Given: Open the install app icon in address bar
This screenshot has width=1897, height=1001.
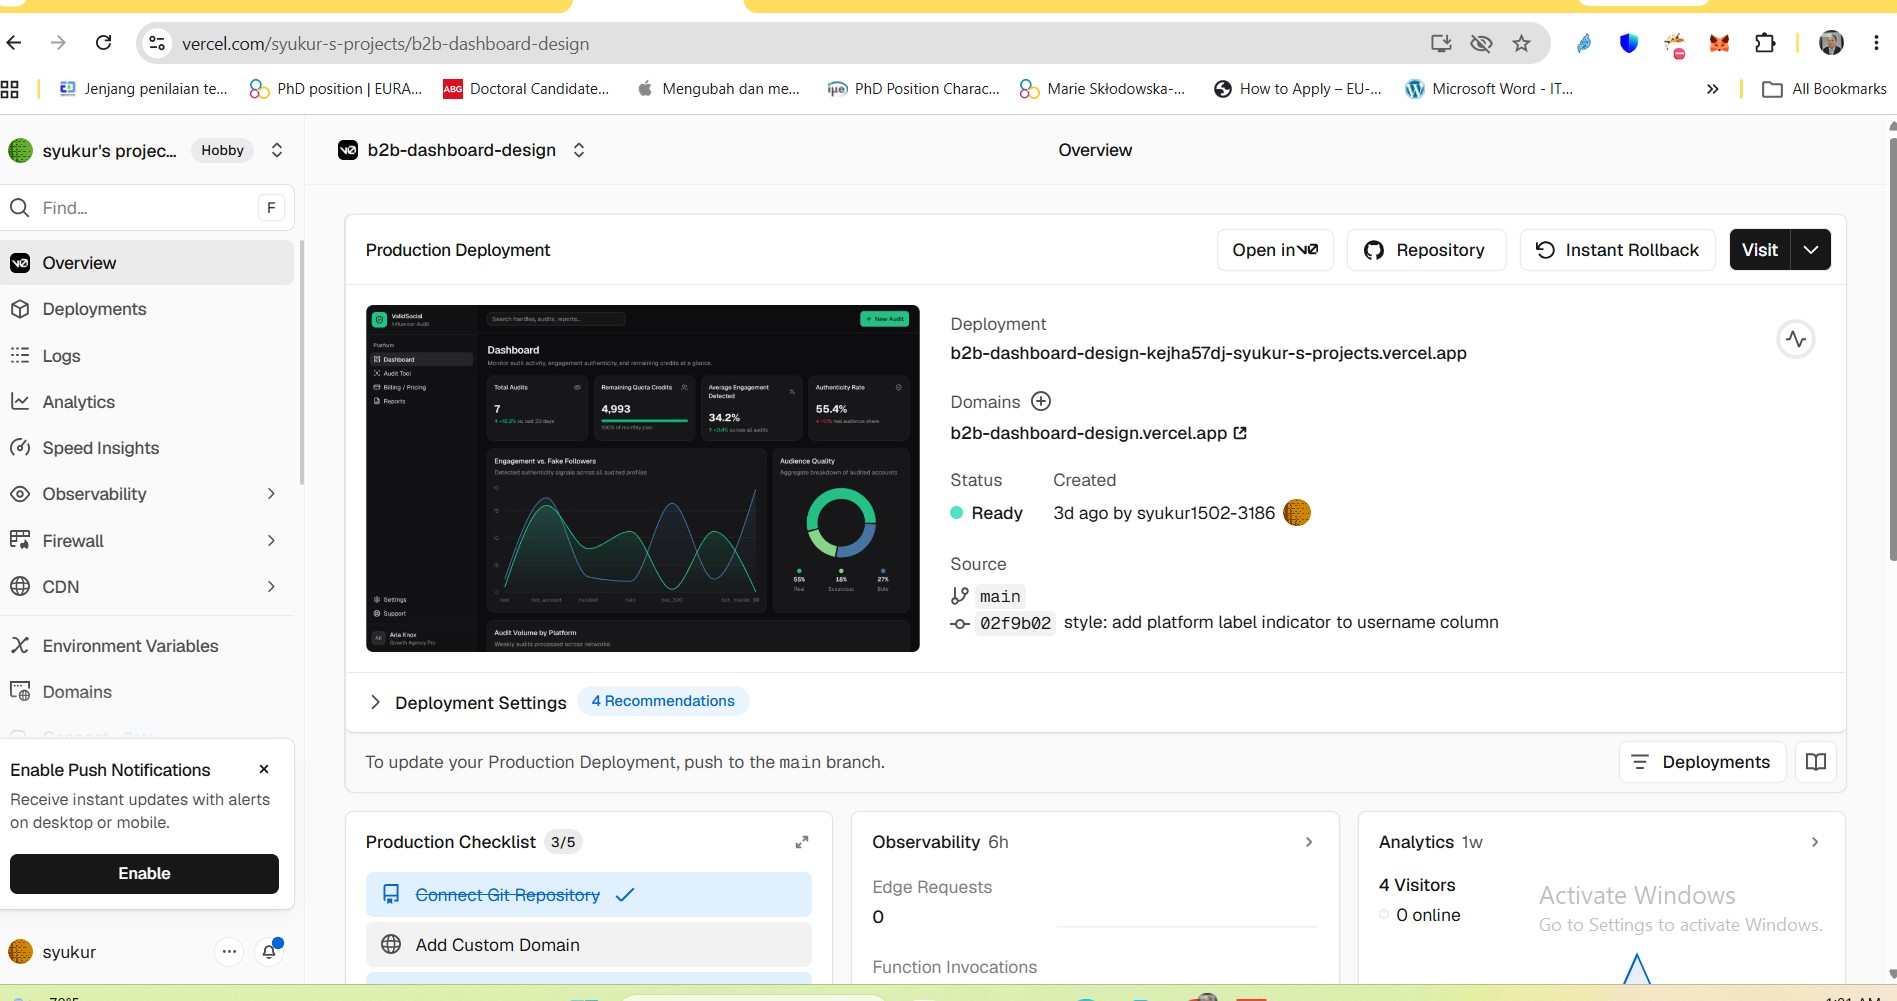Looking at the screenshot, I should pos(1441,43).
